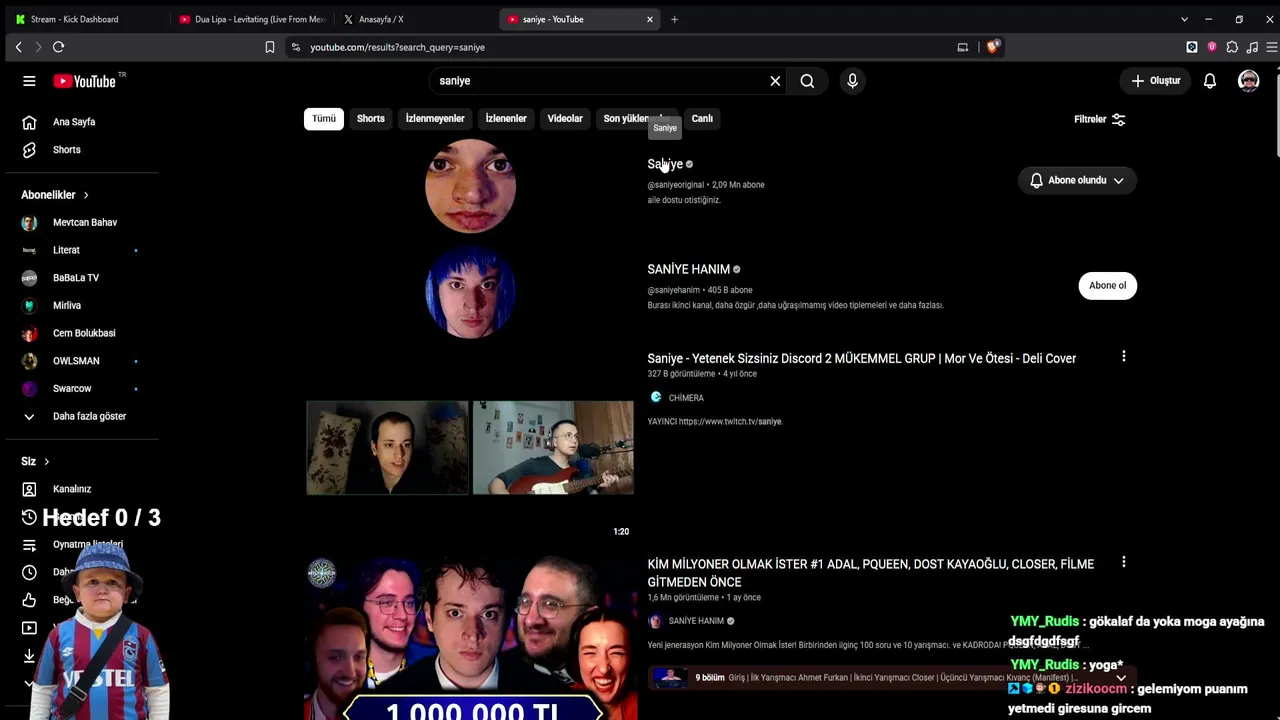Open options for the Deli Cover video
Image resolution: width=1280 pixels, height=720 pixels.
pos(1124,357)
